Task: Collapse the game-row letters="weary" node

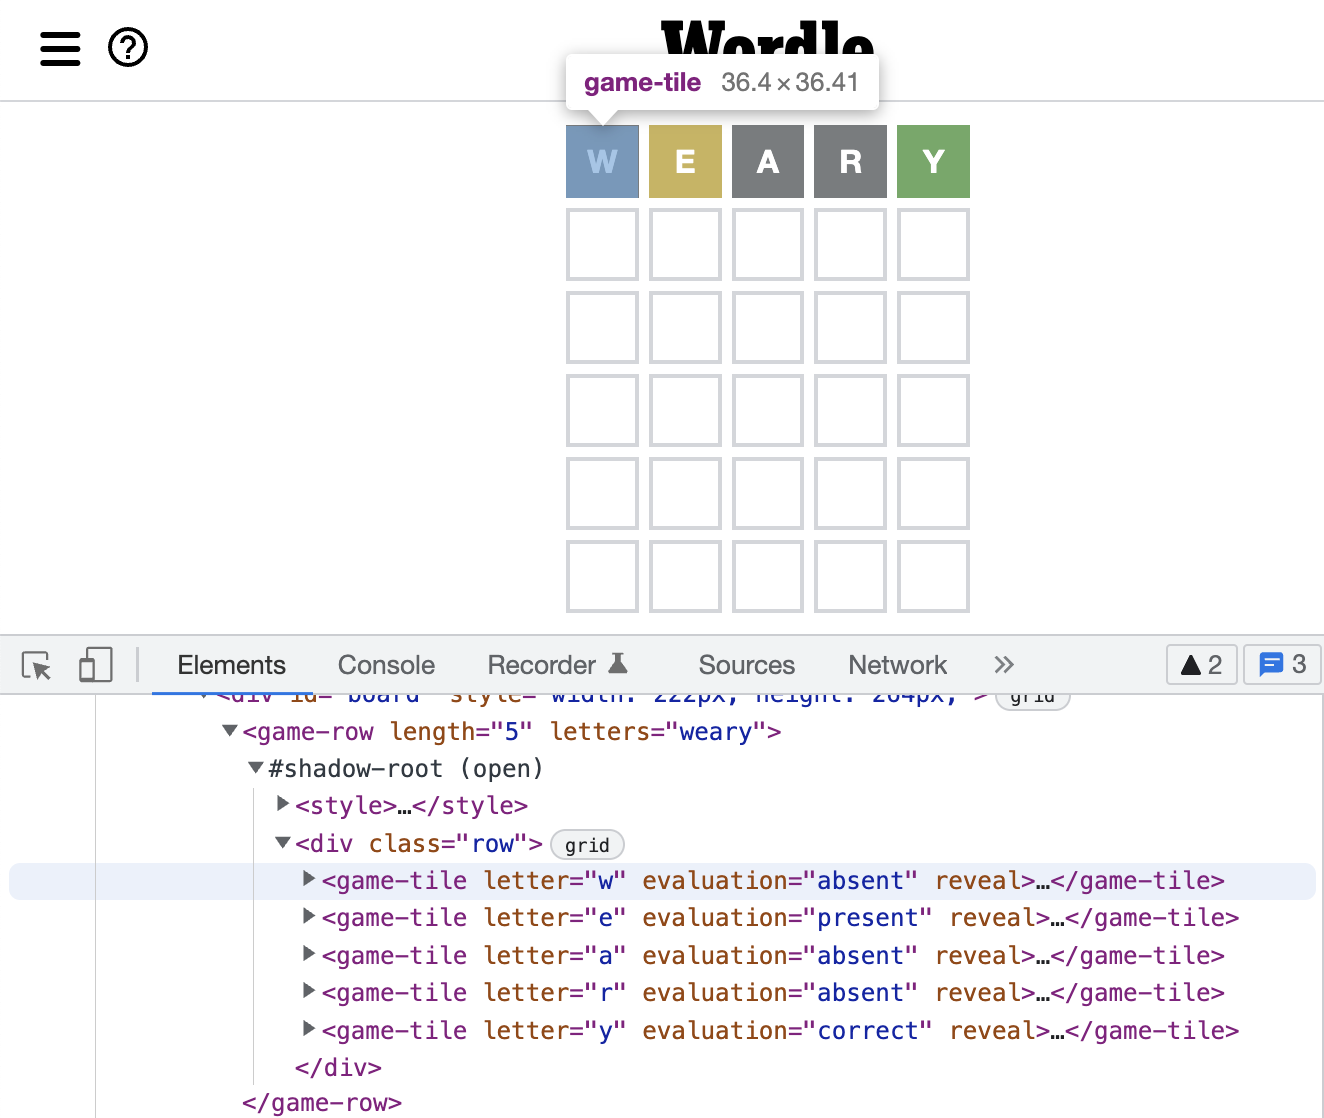Action: (x=230, y=731)
